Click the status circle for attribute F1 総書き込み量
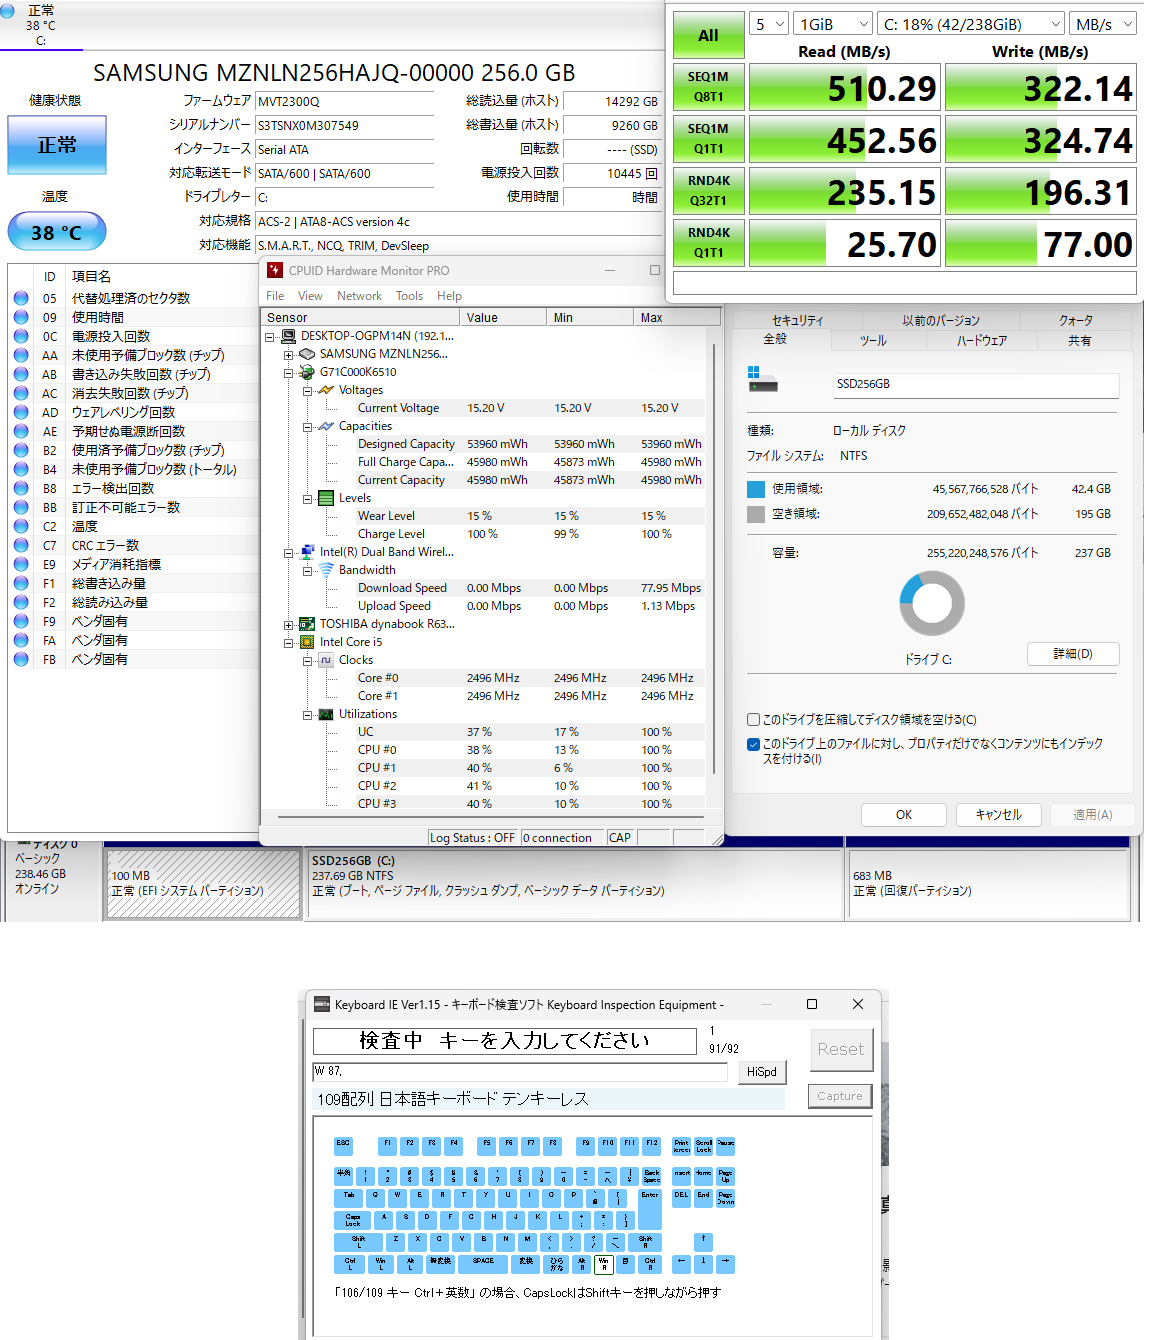 pos(21,583)
